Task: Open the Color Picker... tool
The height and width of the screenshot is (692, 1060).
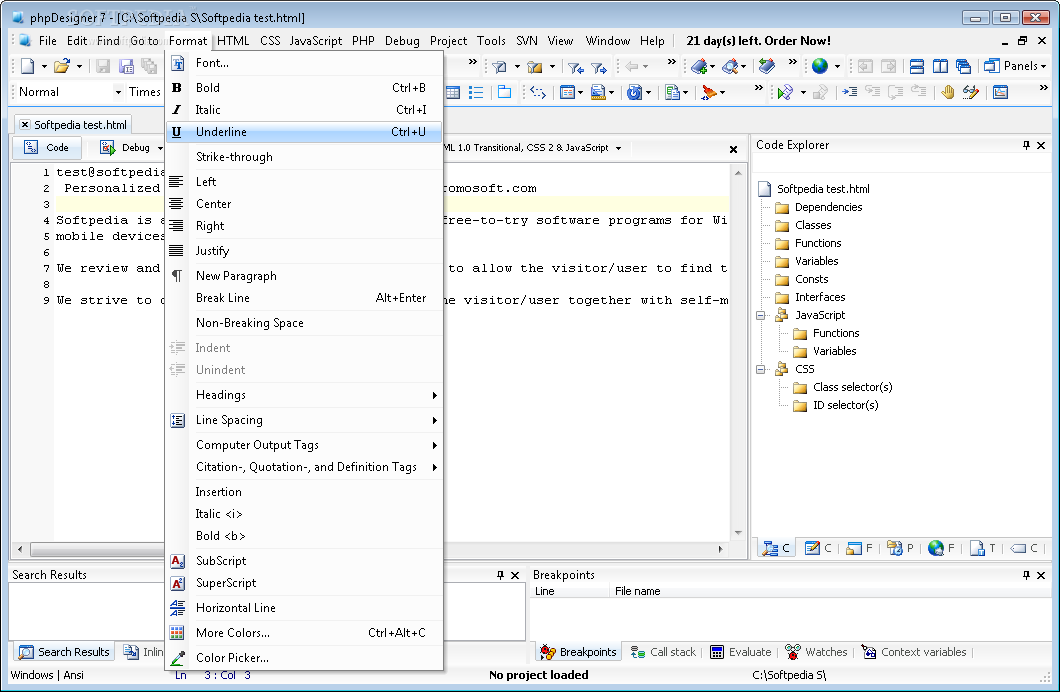Action: tap(304, 658)
